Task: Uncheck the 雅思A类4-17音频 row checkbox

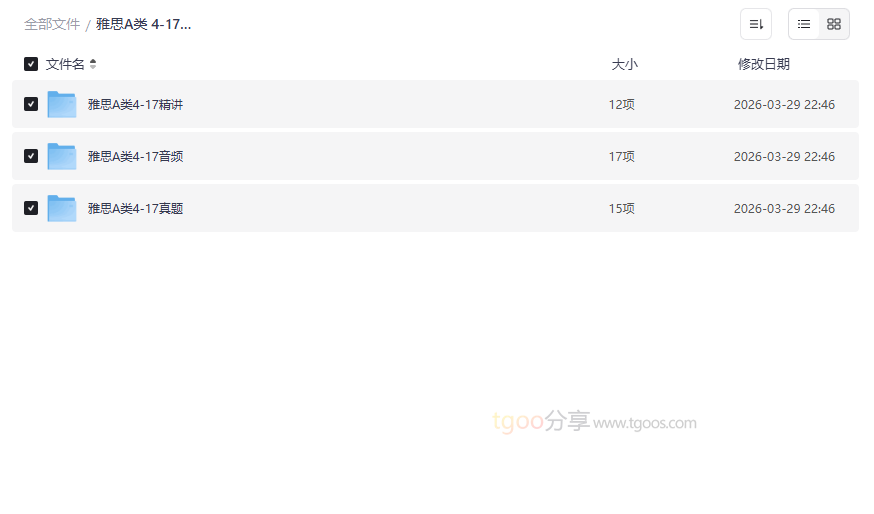Action: point(31,156)
